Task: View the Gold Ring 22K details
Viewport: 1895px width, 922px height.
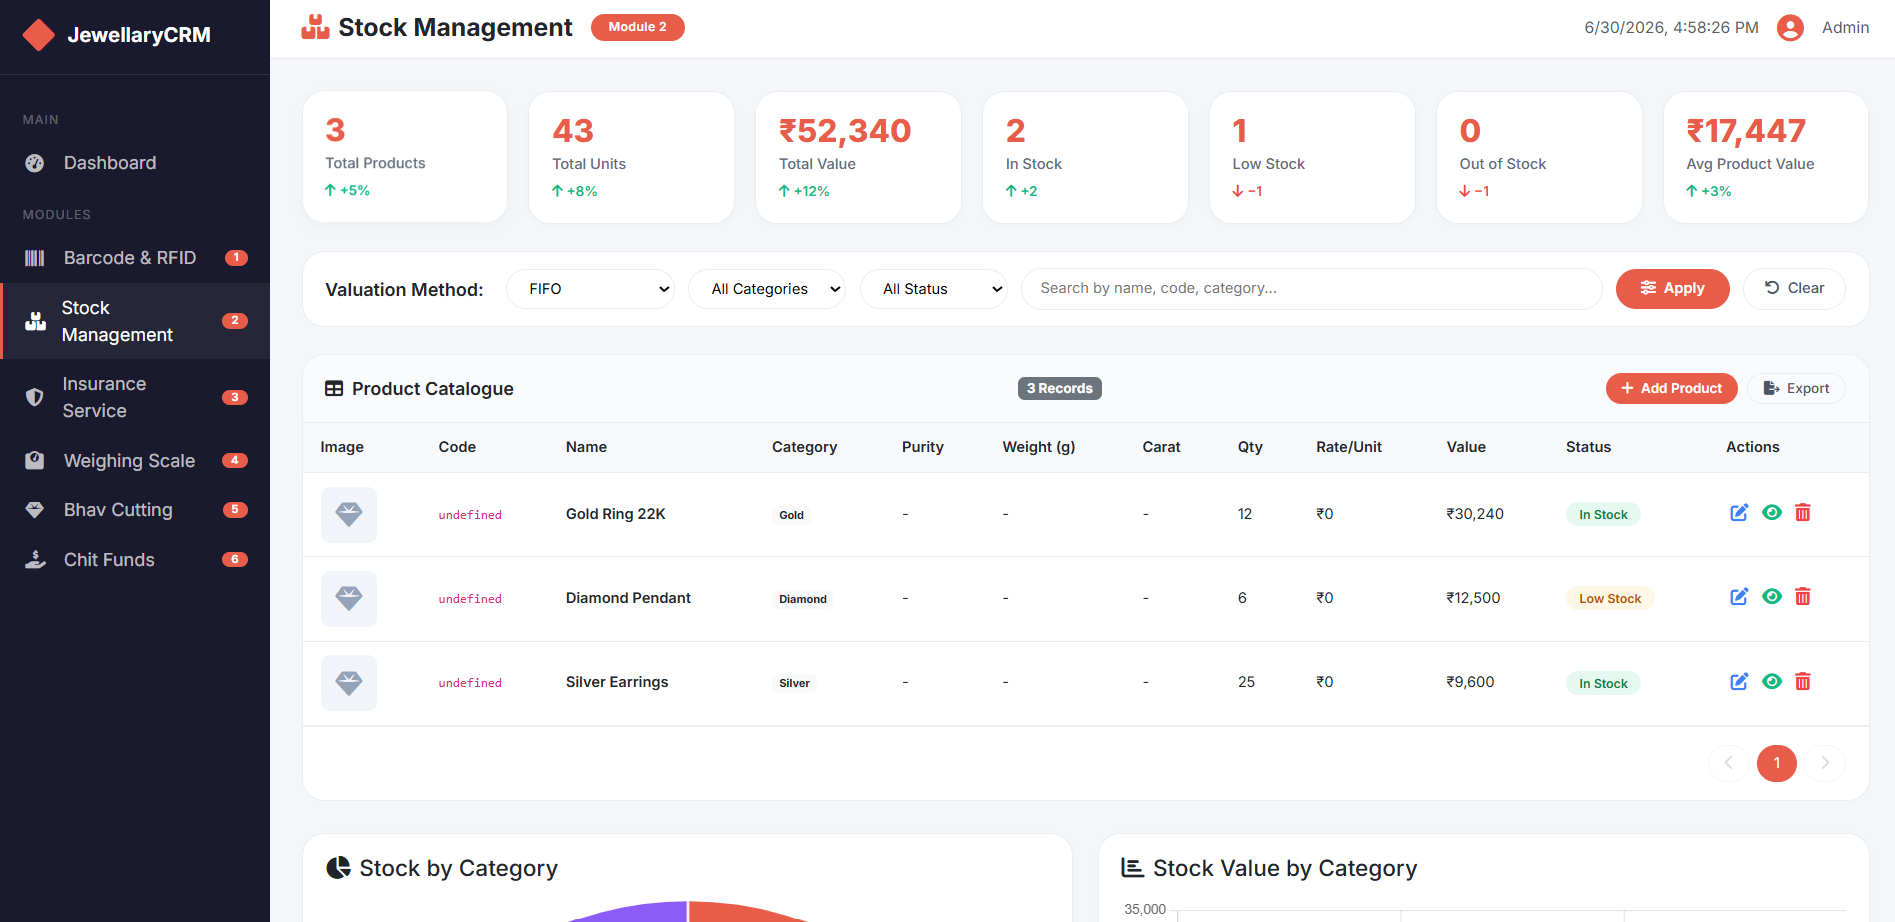Action: (1772, 513)
